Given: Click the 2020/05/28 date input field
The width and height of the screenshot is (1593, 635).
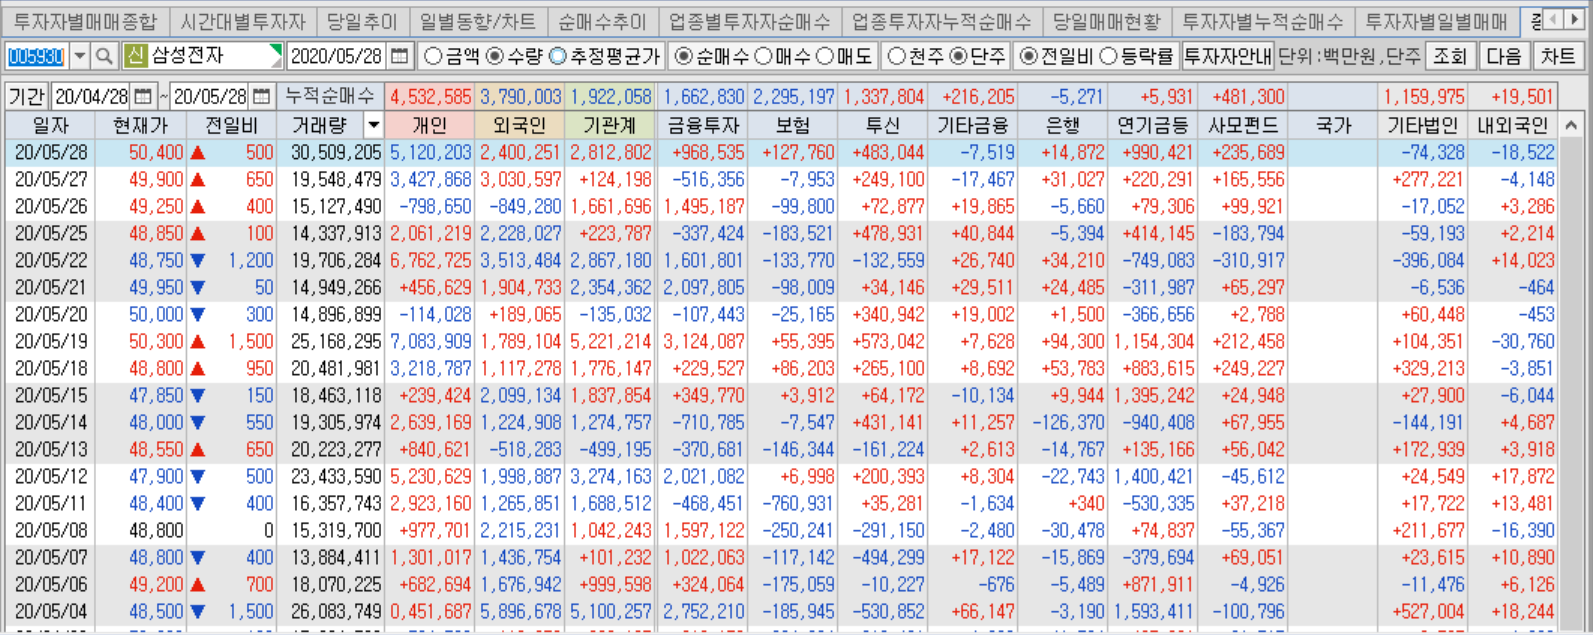Looking at the screenshot, I should coord(337,57).
